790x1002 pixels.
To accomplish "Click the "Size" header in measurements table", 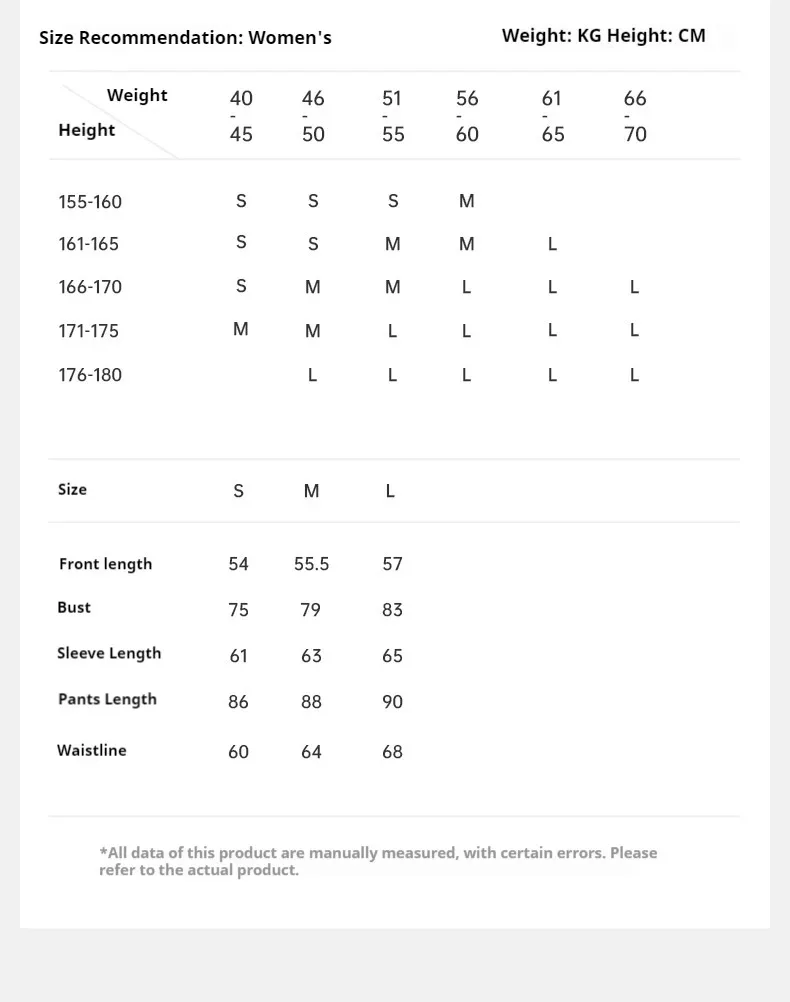I will (72, 490).
